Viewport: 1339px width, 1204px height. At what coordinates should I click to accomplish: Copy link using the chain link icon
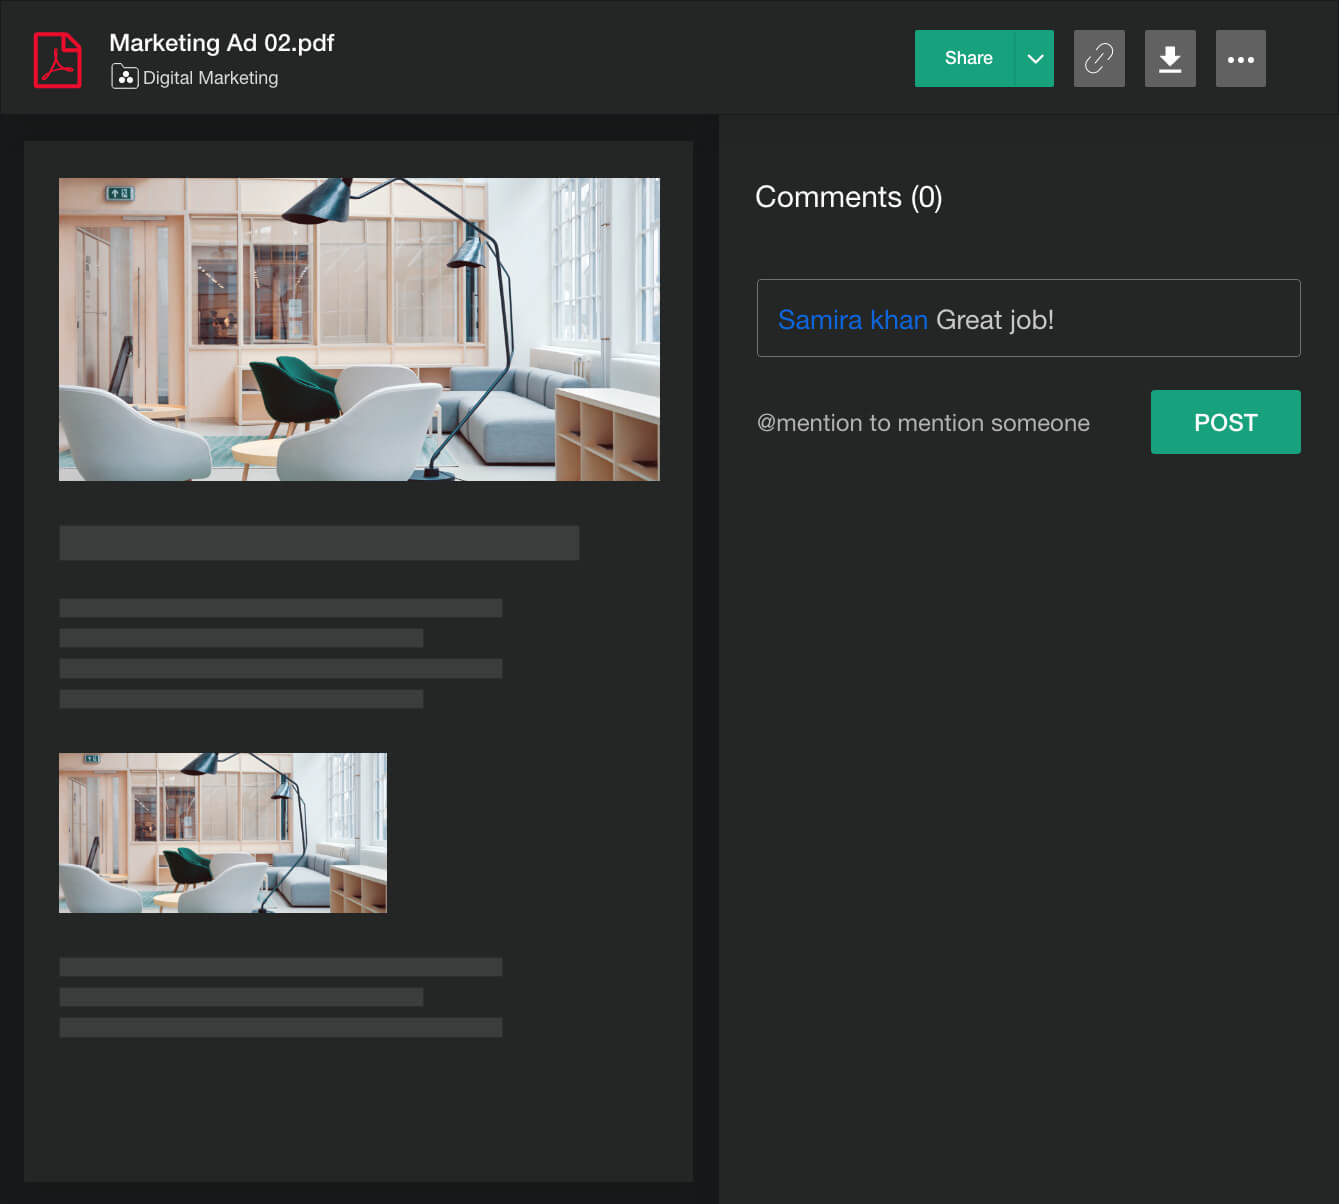1099,58
